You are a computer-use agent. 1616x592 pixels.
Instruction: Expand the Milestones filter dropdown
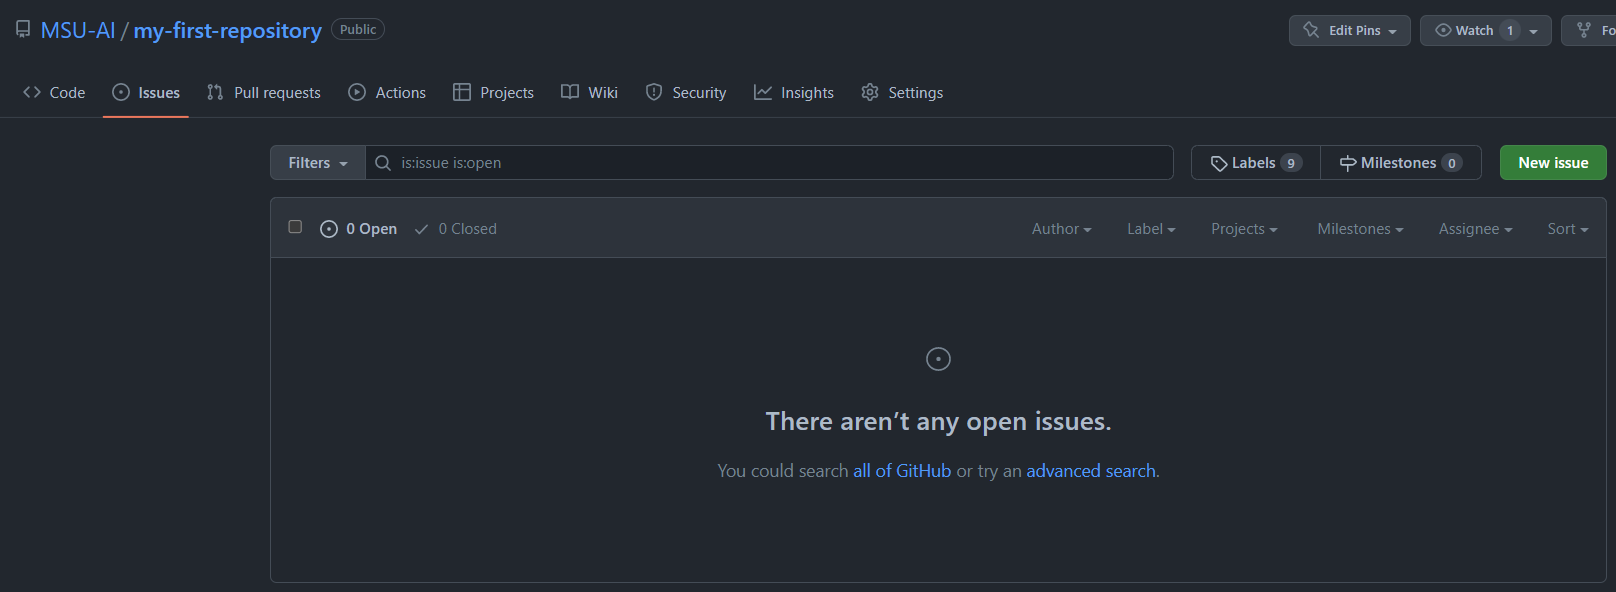coord(1360,229)
